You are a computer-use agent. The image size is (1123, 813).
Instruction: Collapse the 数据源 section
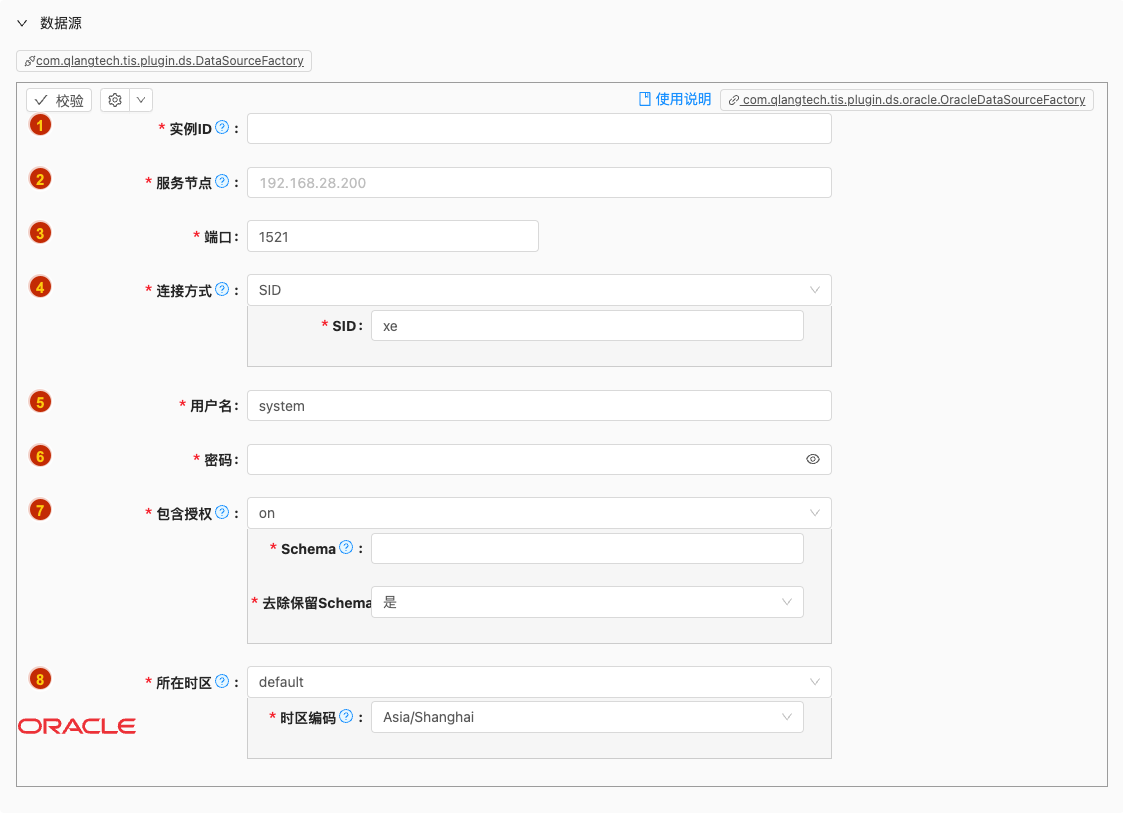[x=22, y=23]
